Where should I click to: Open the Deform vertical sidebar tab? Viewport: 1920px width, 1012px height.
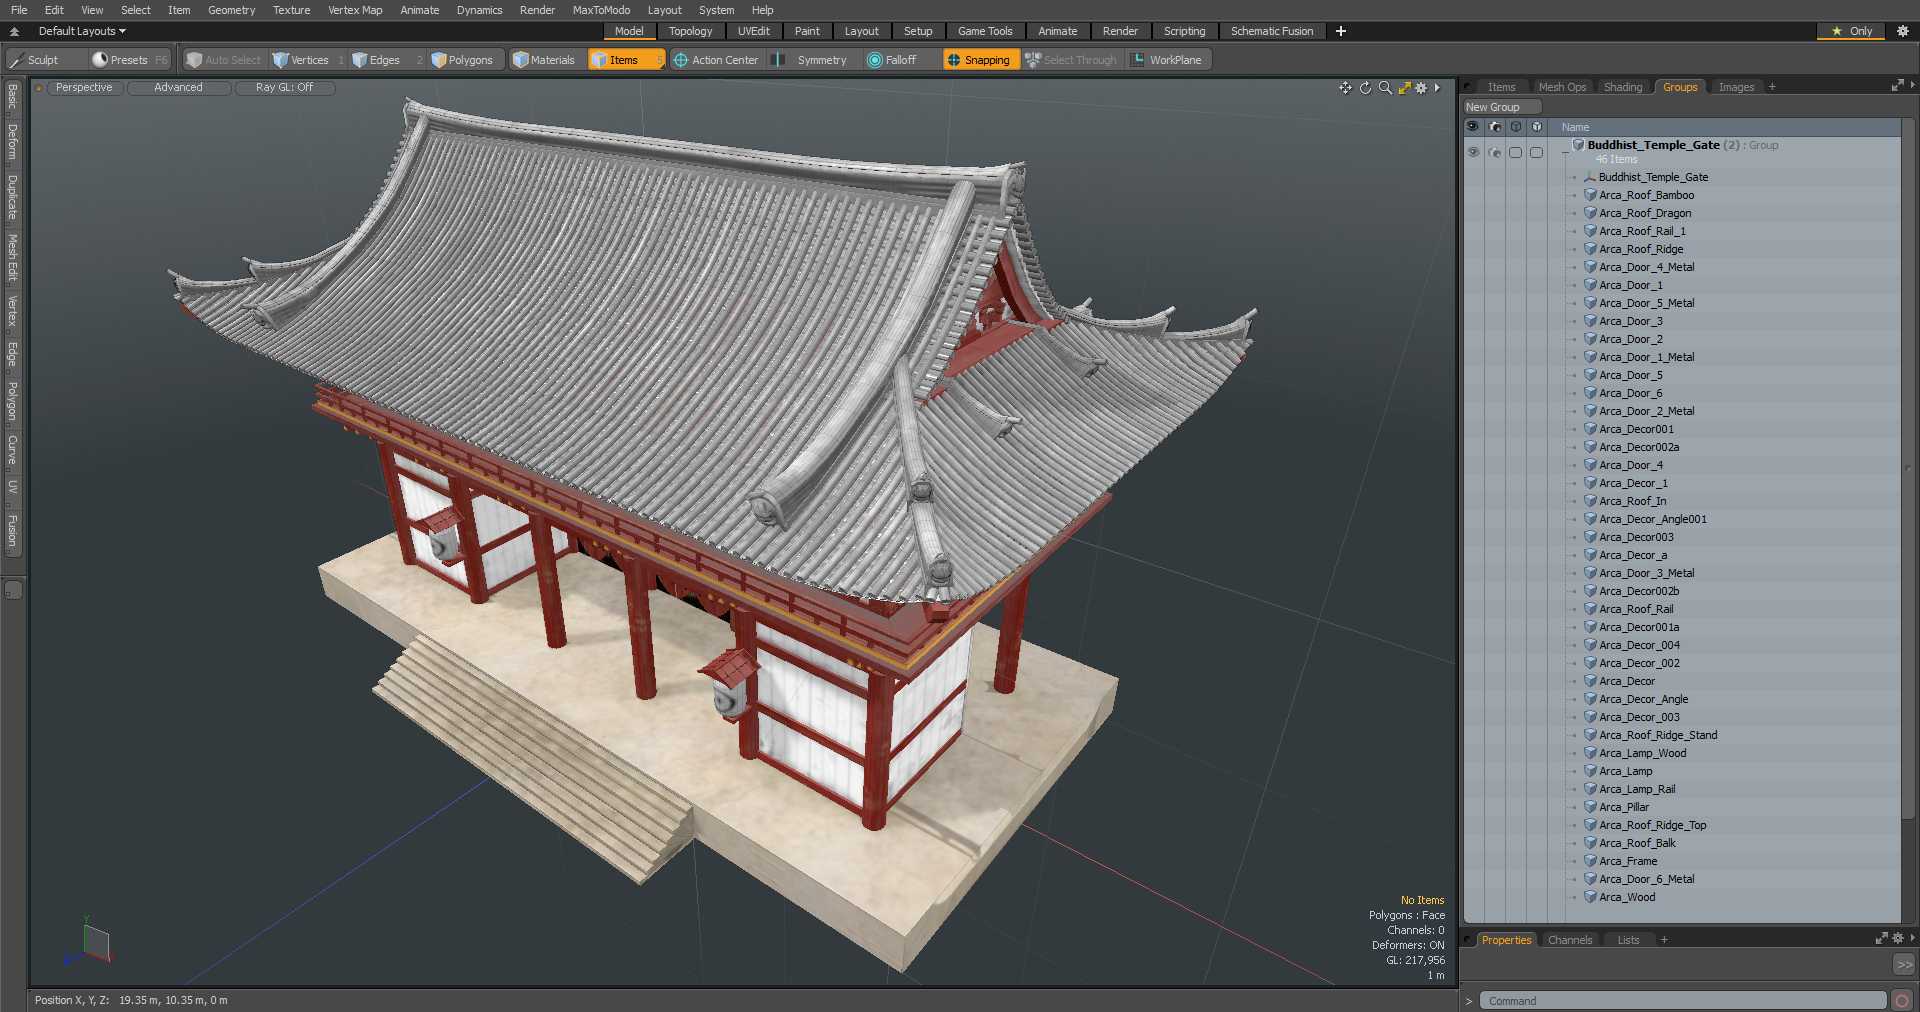pos(12,142)
